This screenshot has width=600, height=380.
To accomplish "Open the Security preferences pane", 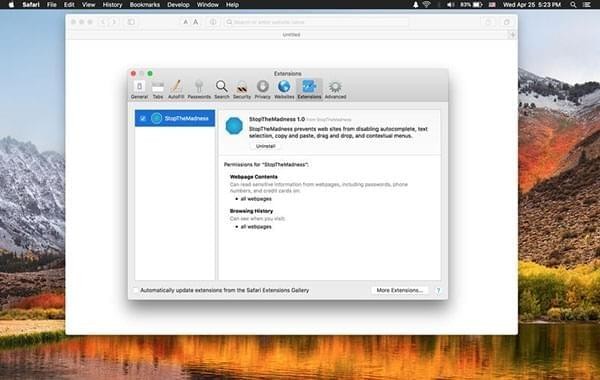I will [242, 90].
